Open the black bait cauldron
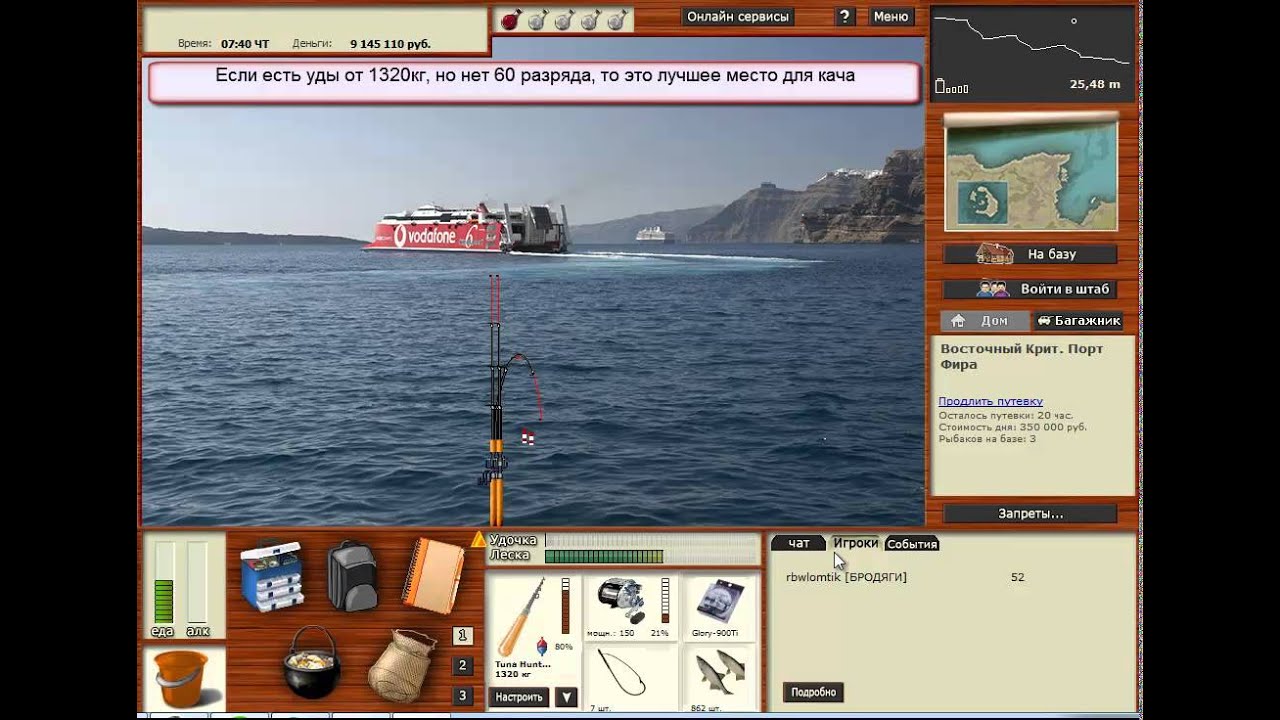The height and width of the screenshot is (720, 1280). point(311,664)
